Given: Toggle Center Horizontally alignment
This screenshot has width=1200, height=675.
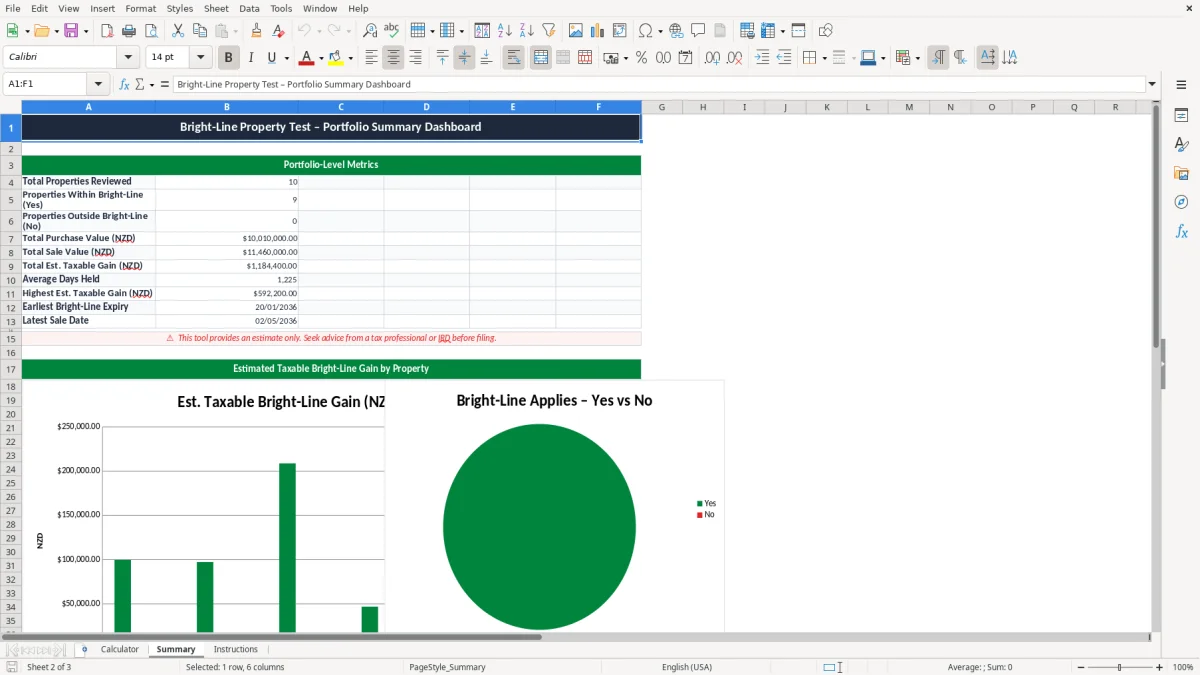Looking at the screenshot, I should pyautogui.click(x=393, y=58).
